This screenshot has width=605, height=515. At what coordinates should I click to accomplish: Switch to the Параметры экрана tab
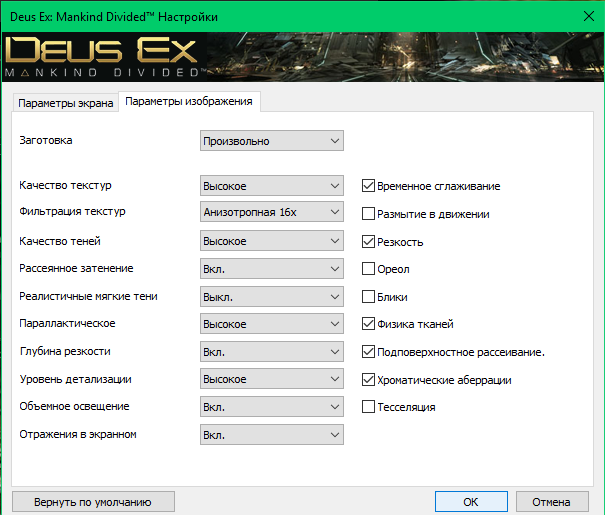coord(66,103)
